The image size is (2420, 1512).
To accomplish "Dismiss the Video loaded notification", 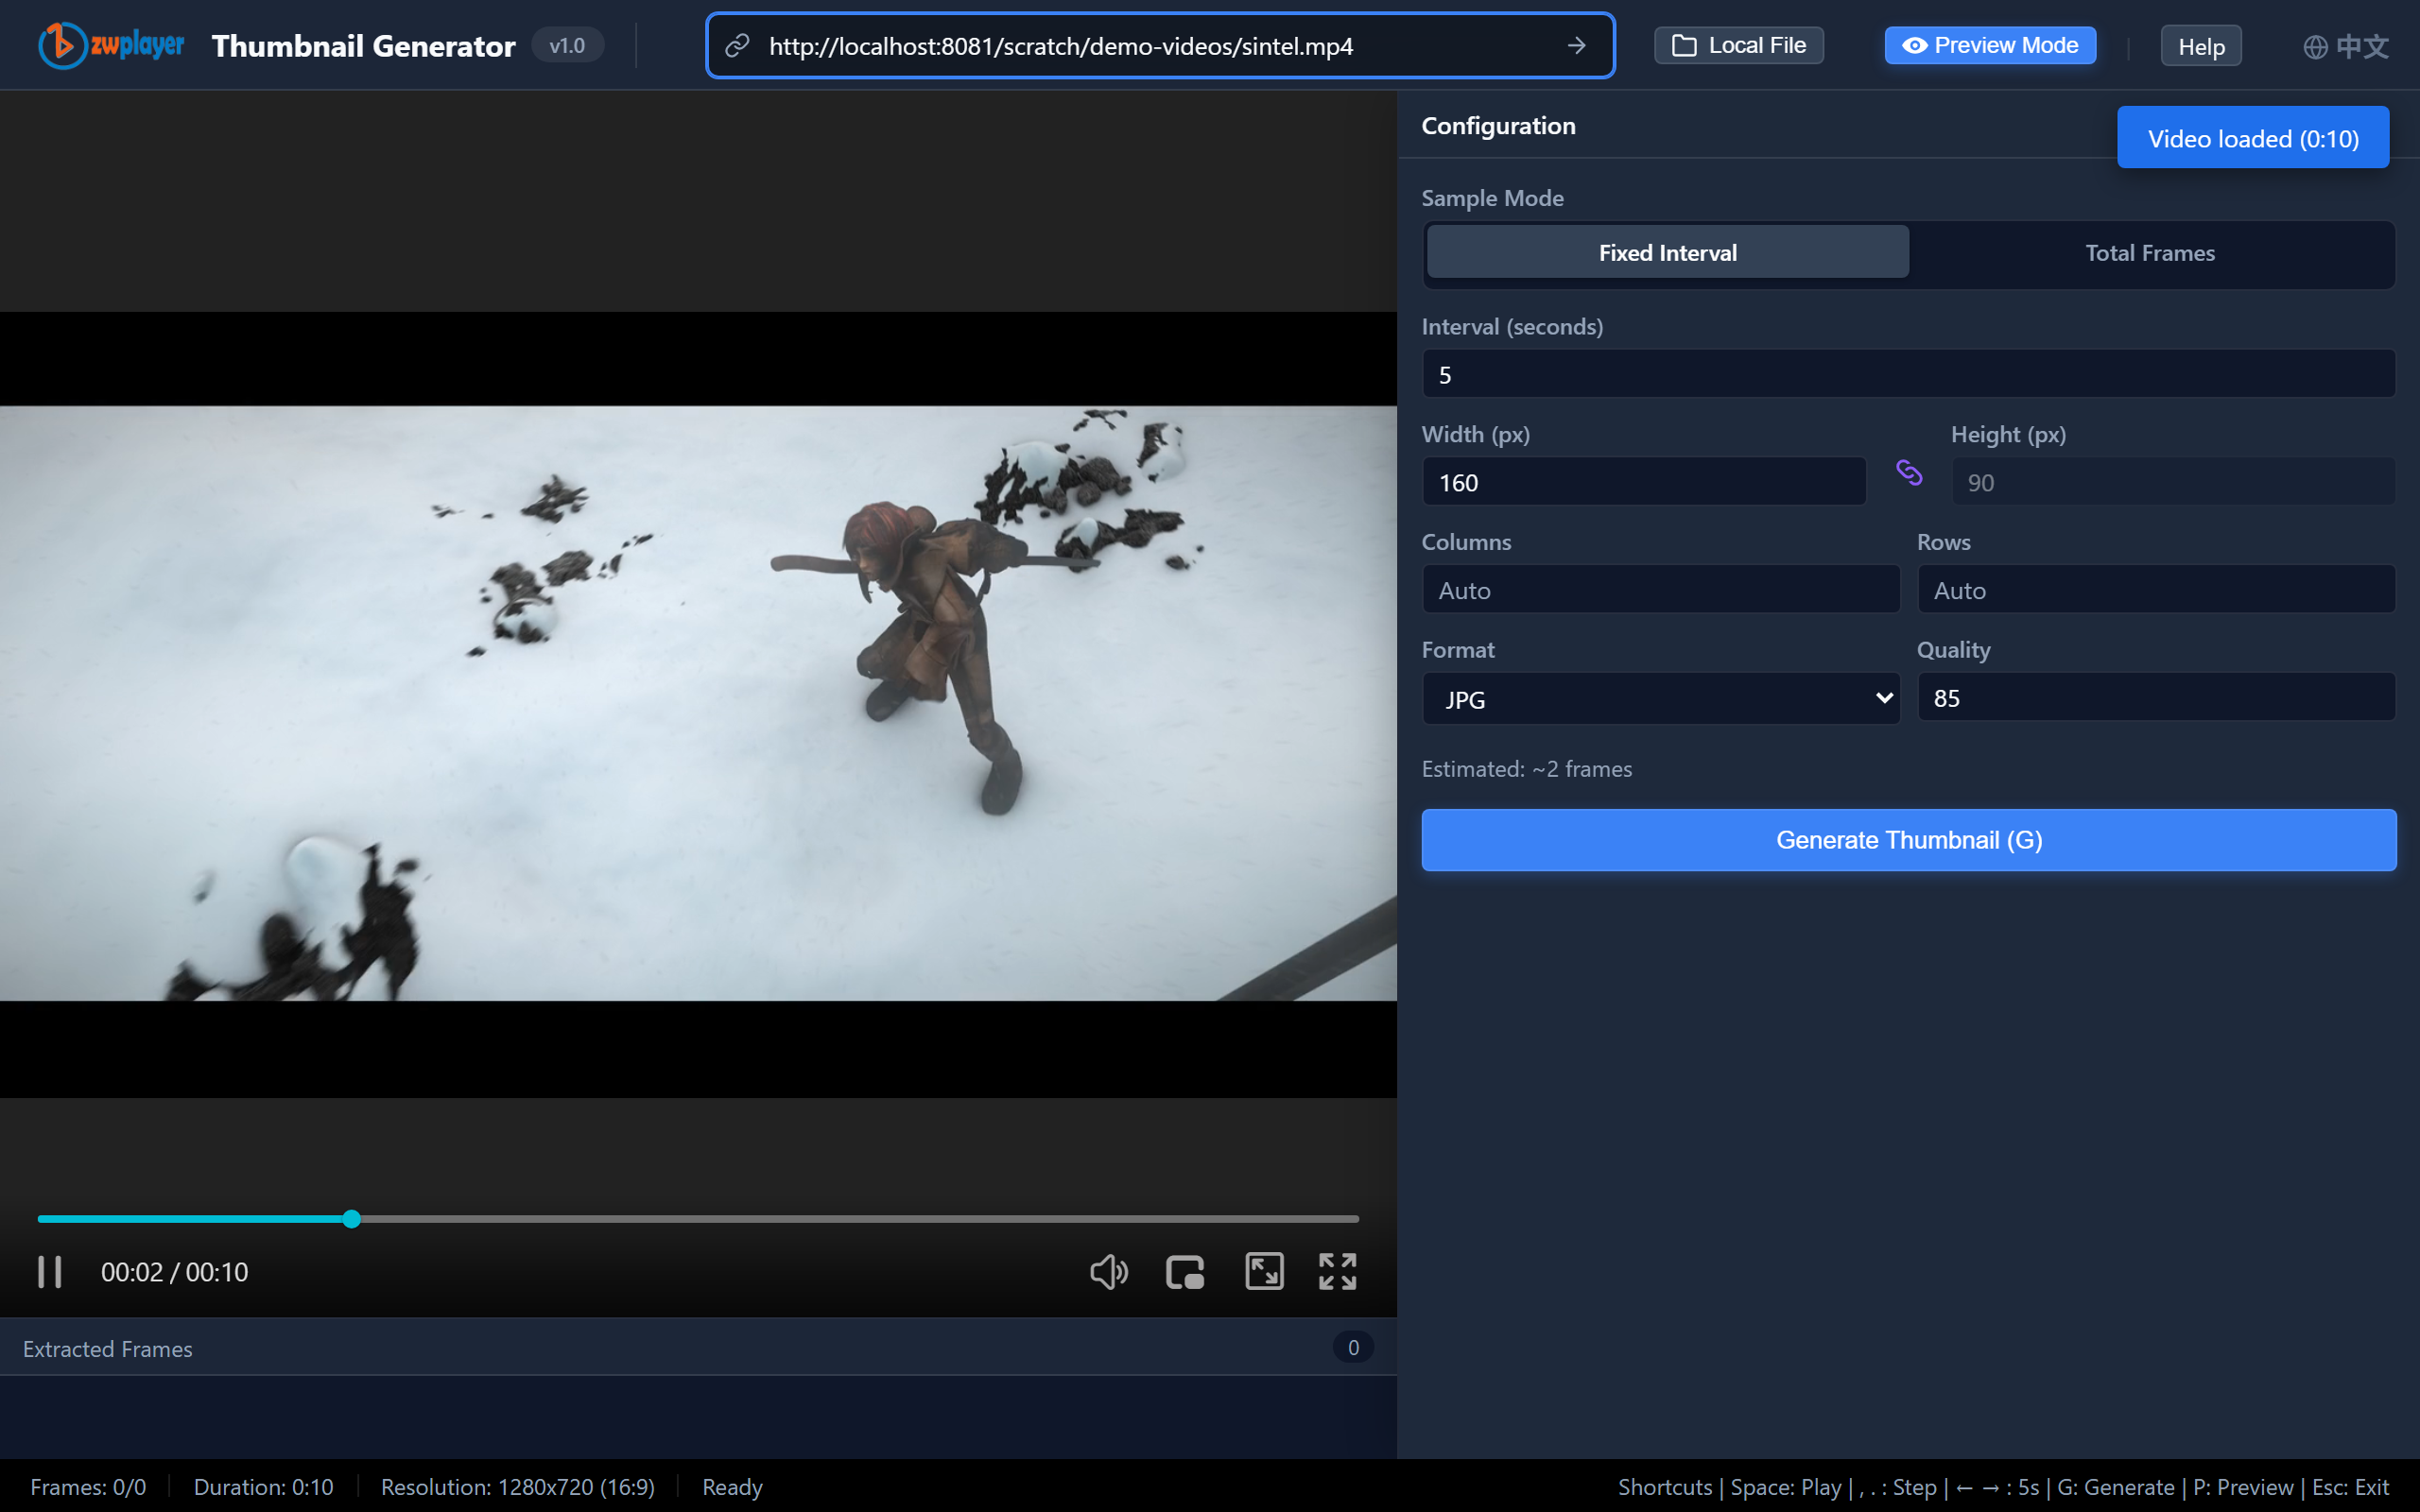I will point(2252,138).
